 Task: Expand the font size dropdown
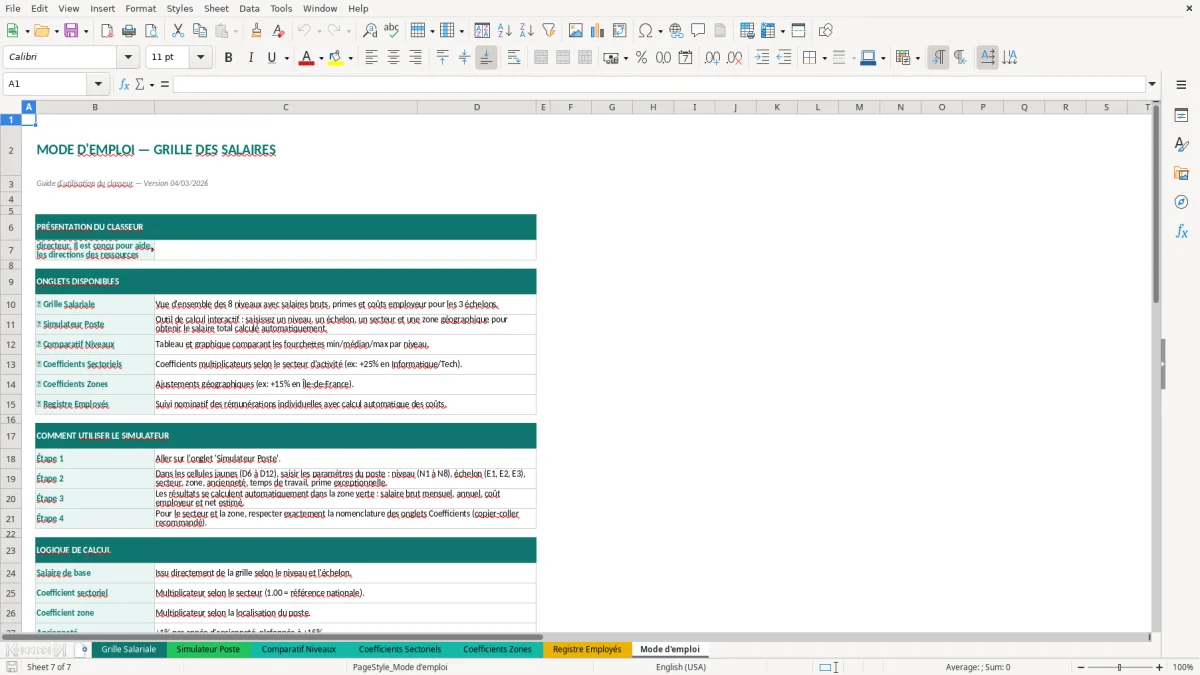point(201,58)
